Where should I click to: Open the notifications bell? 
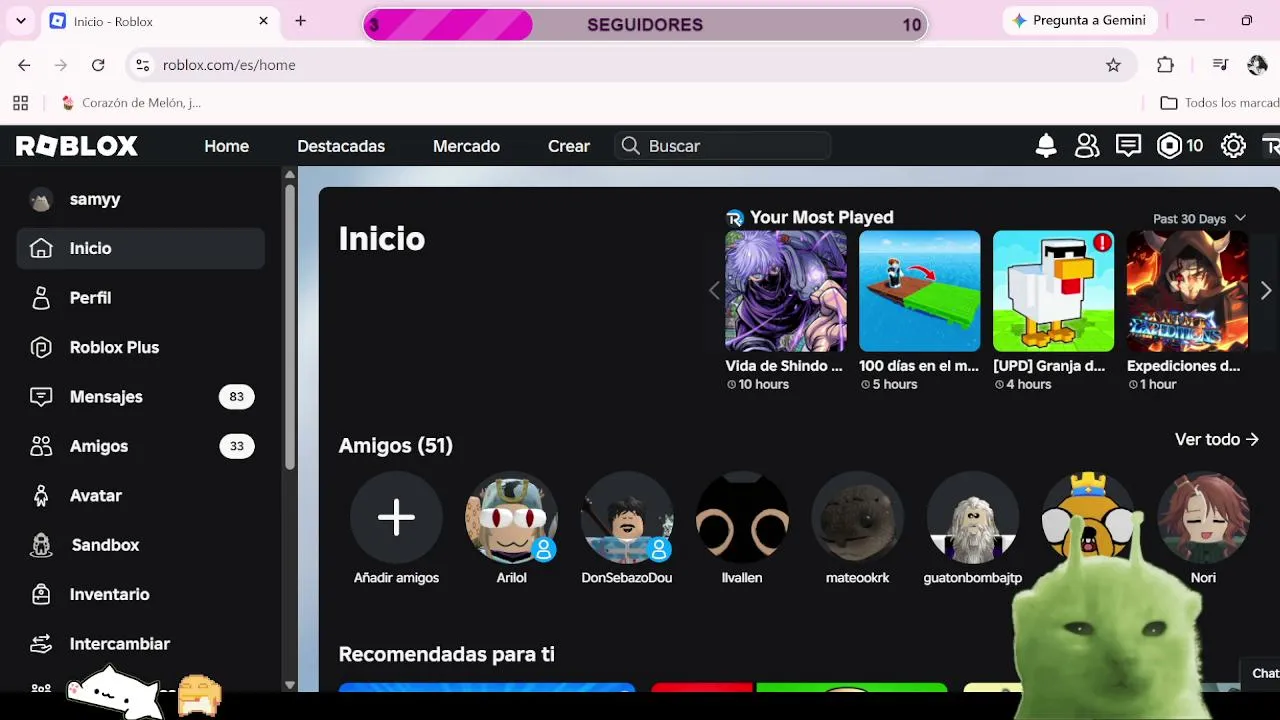point(1046,146)
